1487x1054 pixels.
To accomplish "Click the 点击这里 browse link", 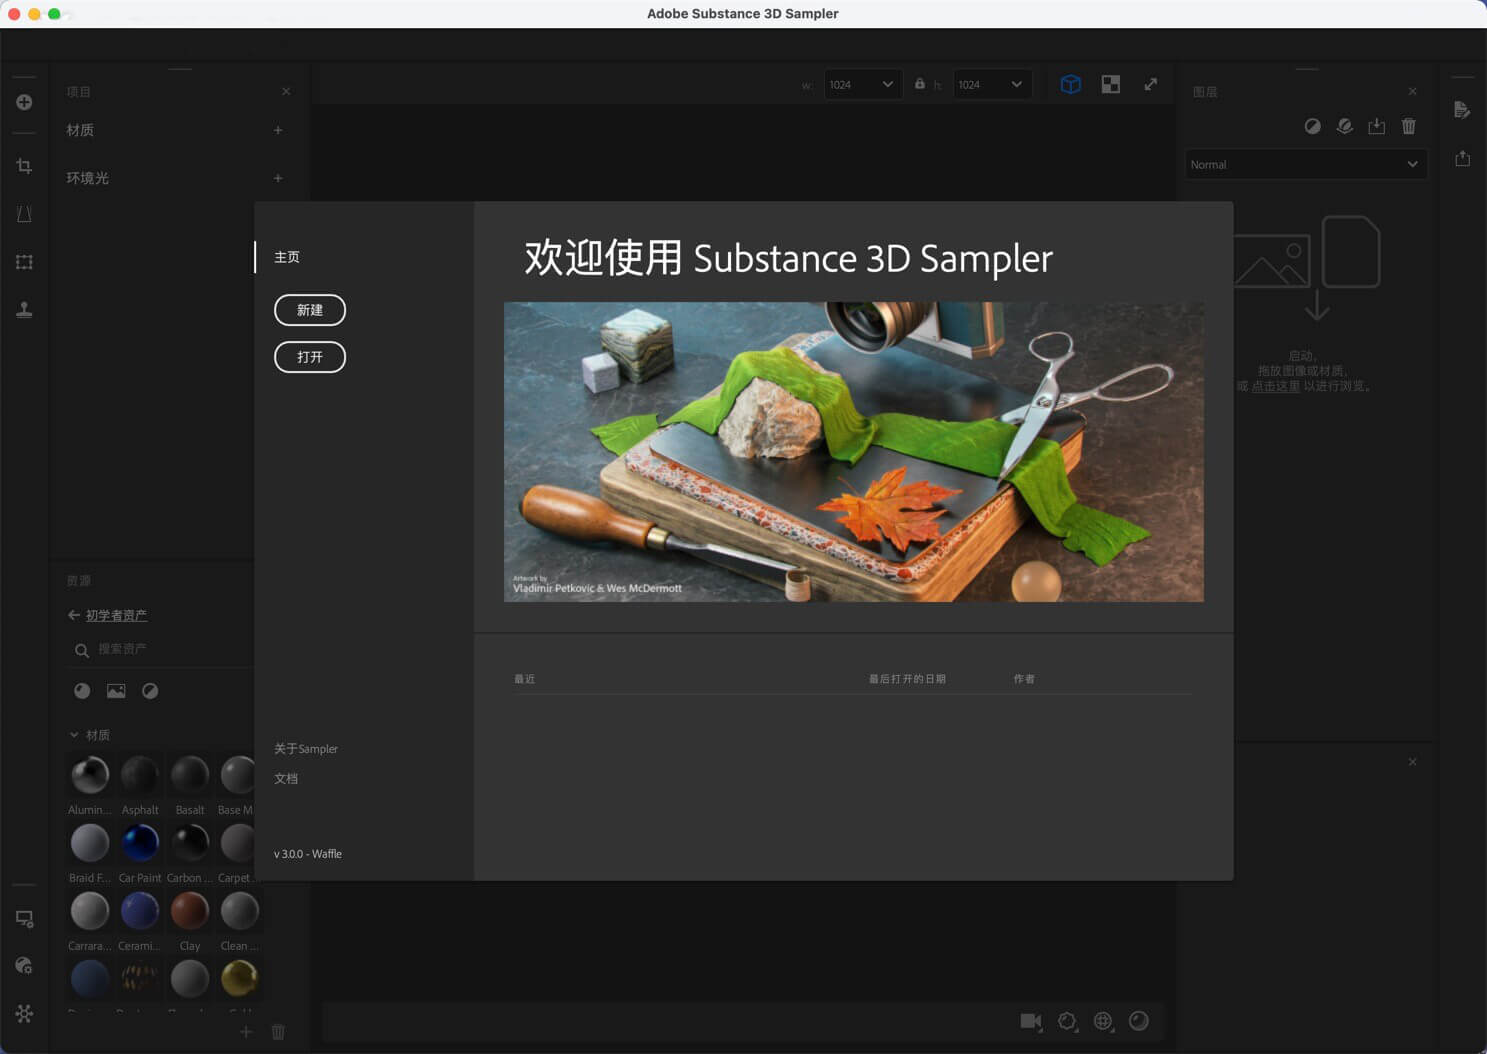I will tap(1275, 386).
